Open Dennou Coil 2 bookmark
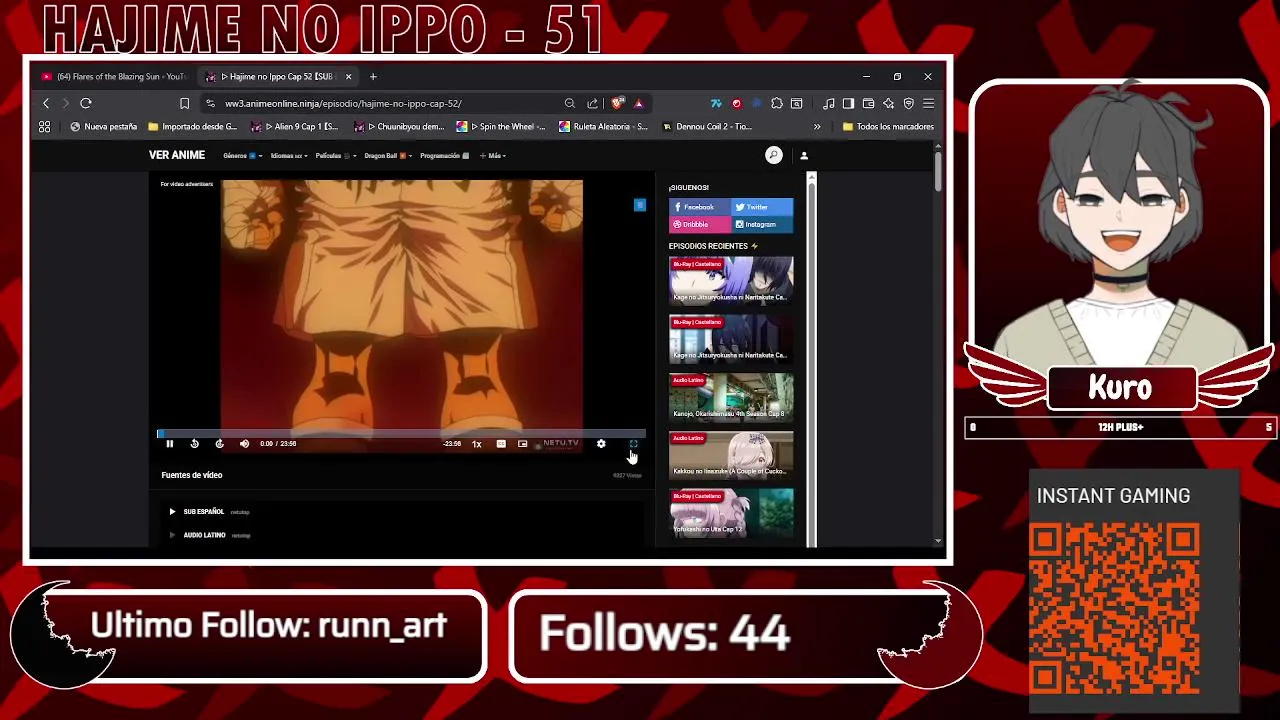Viewport: 1280px width, 720px height. pyautogui.click(x=707, y=126)
